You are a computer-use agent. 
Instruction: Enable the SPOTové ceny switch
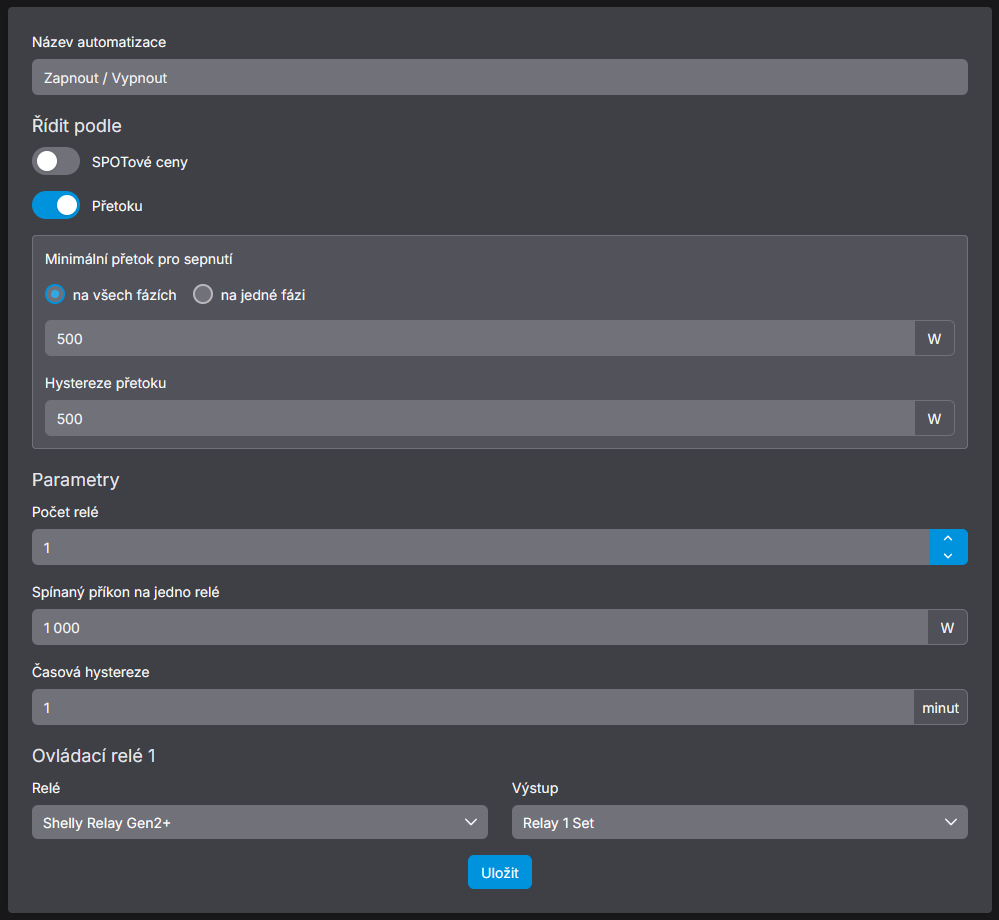56,161
